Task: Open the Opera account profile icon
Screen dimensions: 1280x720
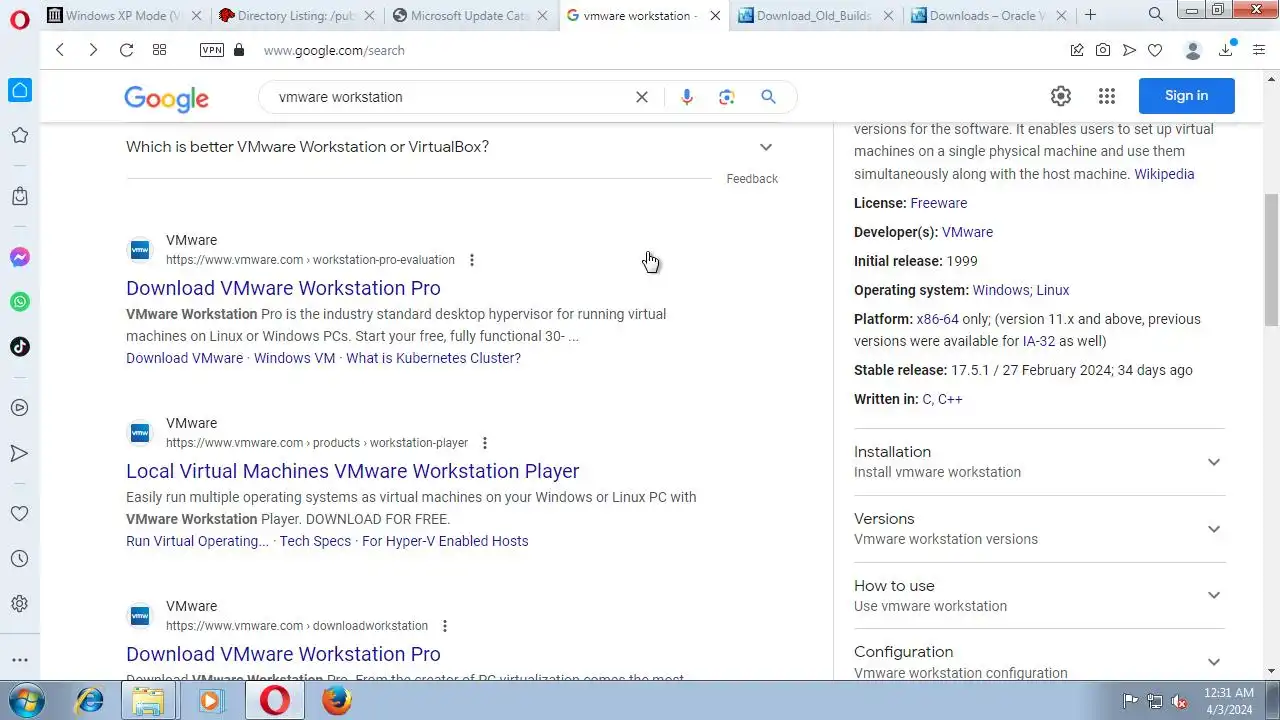Action: pos(1193,50)
